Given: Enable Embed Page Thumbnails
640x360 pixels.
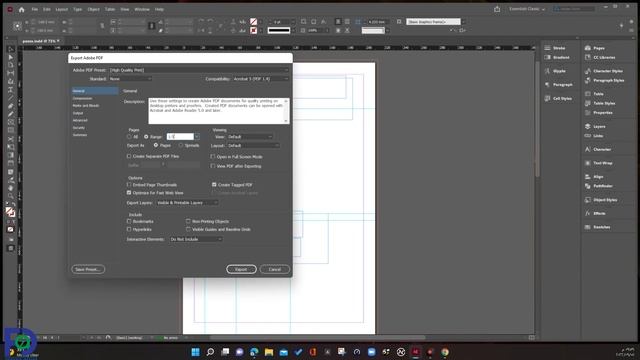Looking at the screenshot, I should [129, 185].
